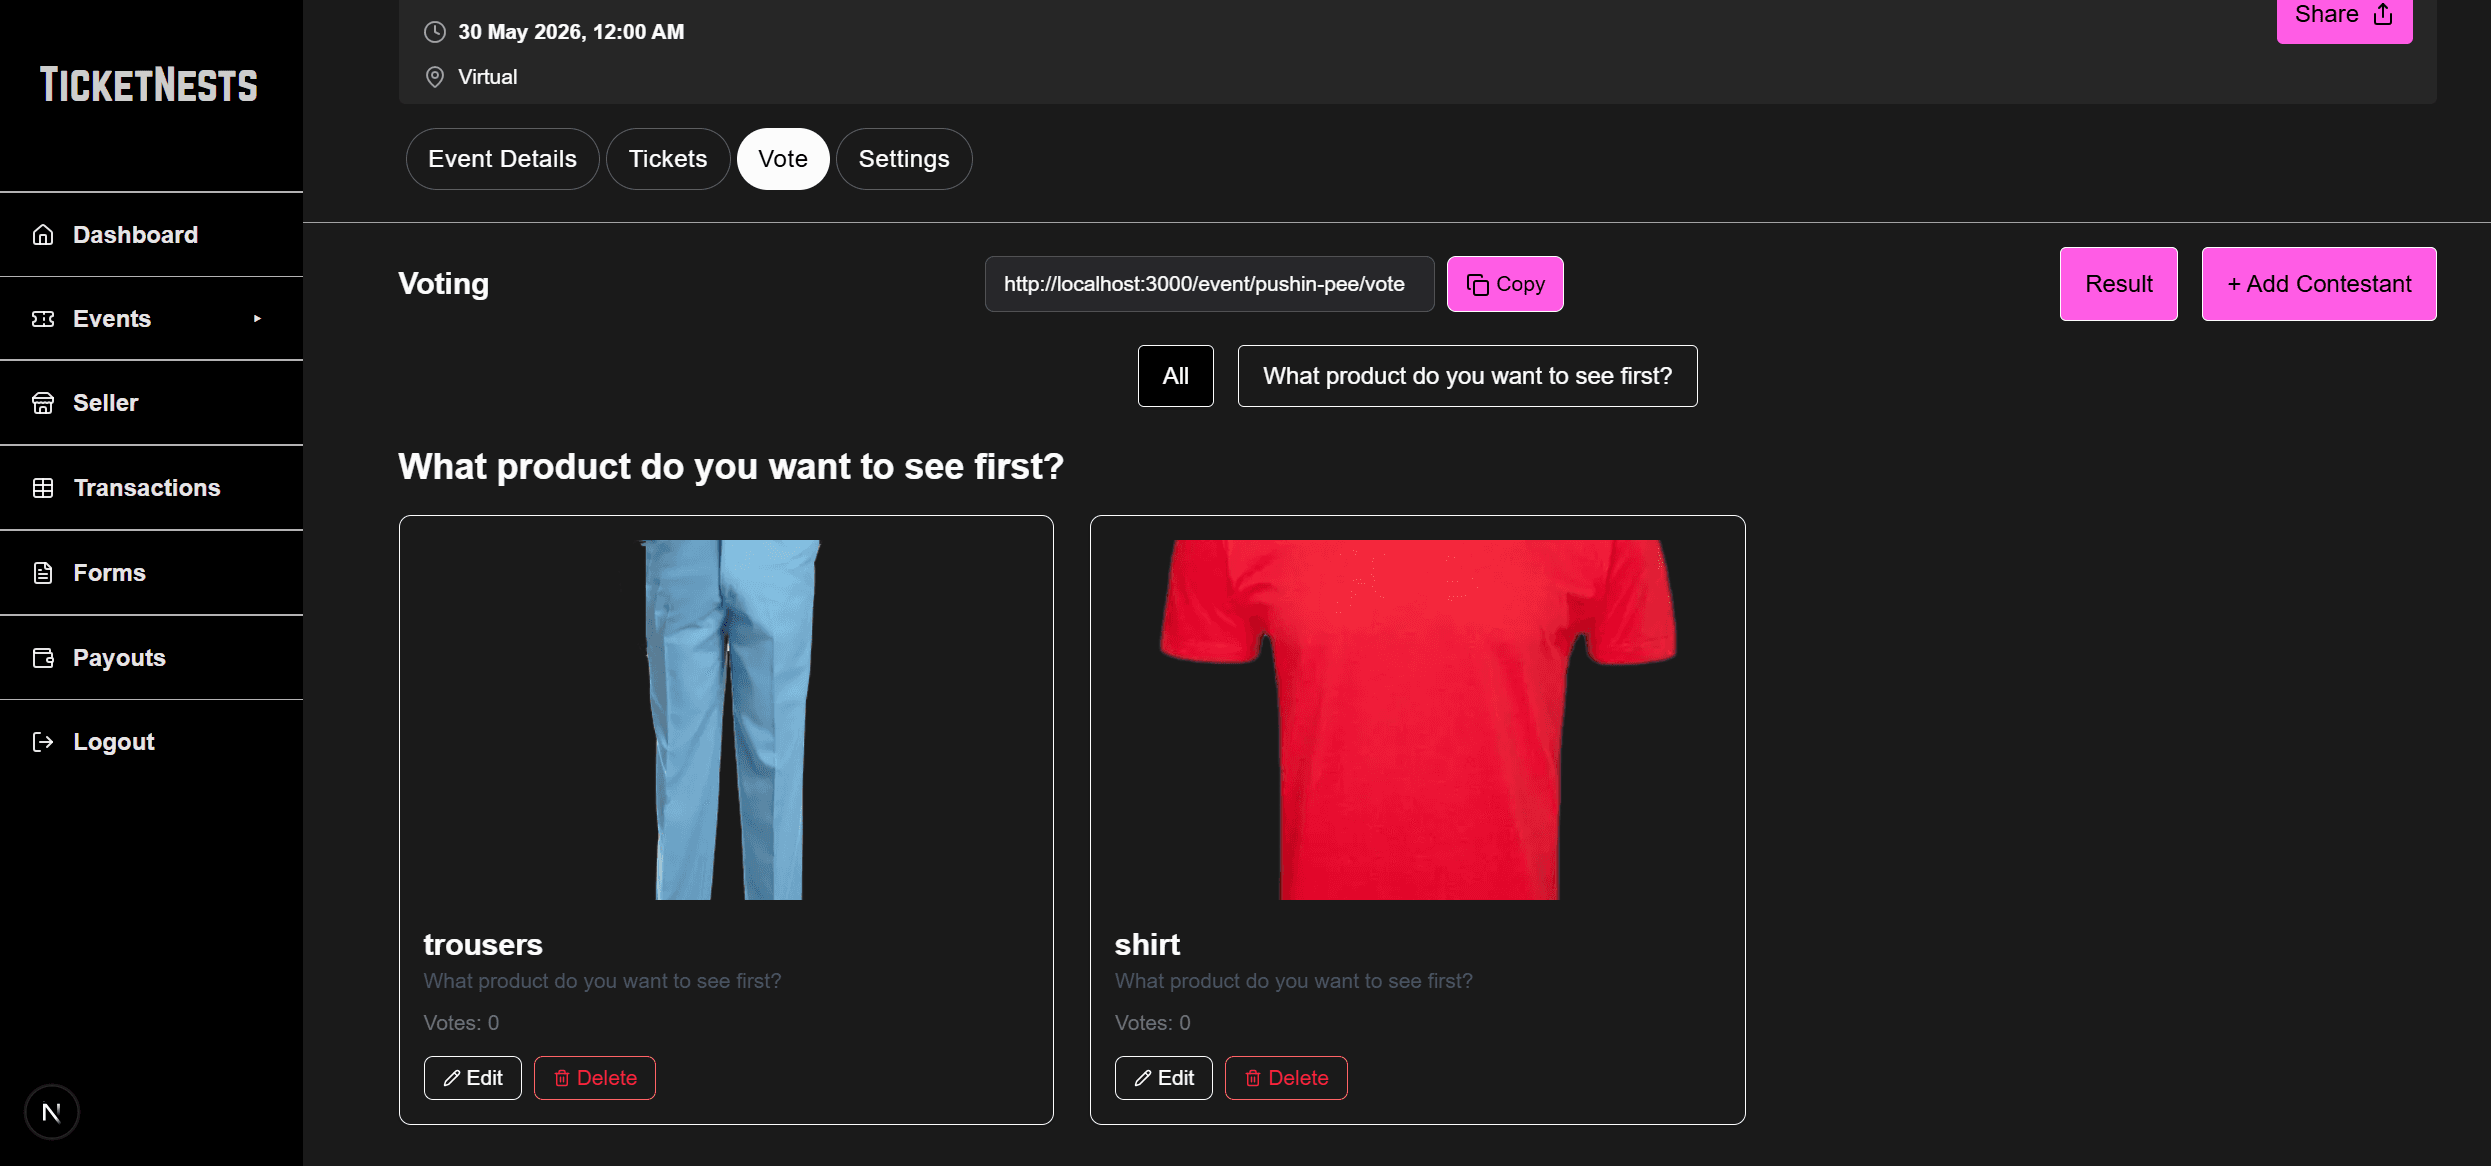Click the location pin icon beside Virtual
This screenshot has width=2491, height=1166.
coord(435,77)
